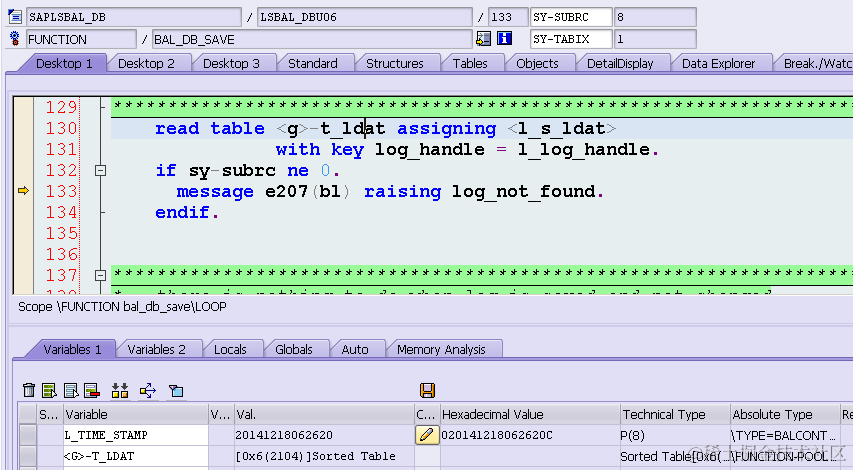Open the Standard tab

click(x=313, y=64)
